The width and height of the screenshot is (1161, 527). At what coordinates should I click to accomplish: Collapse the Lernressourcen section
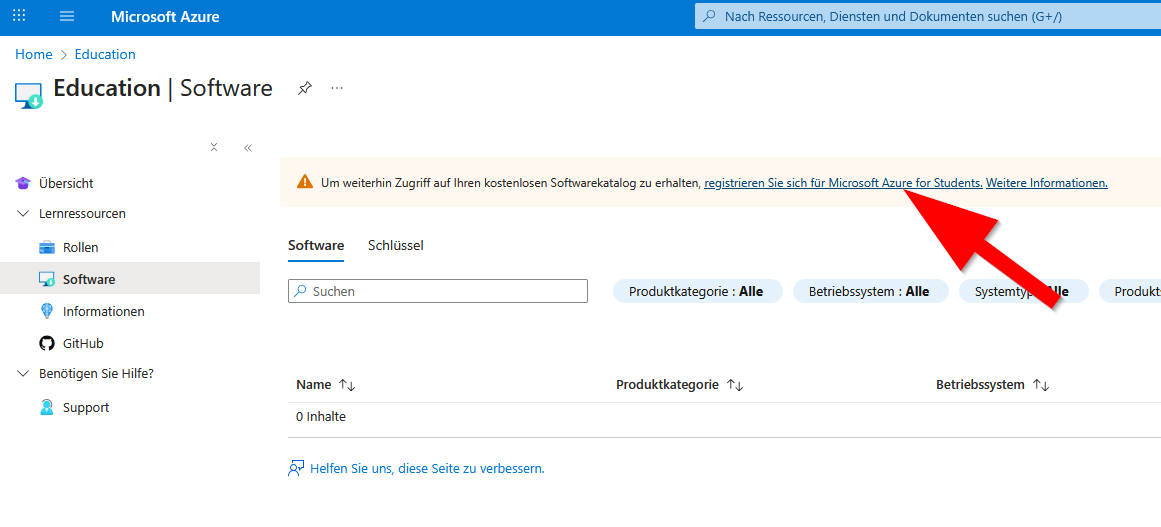(23, 214)
